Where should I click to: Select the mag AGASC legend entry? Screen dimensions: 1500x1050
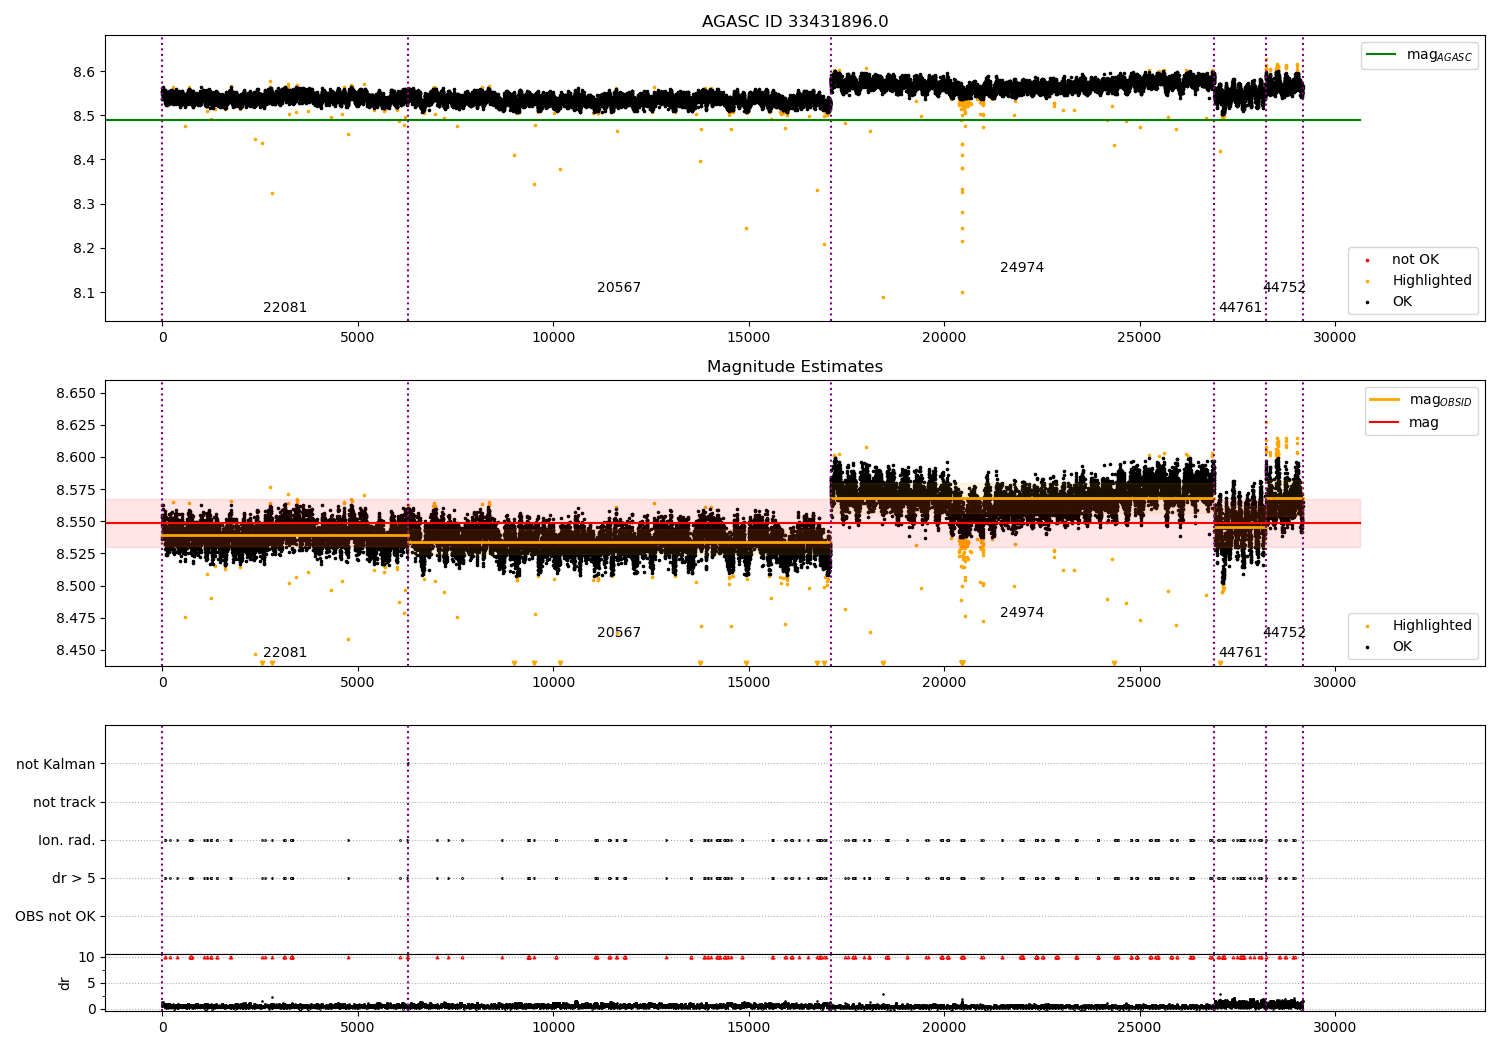[1420, 55]
